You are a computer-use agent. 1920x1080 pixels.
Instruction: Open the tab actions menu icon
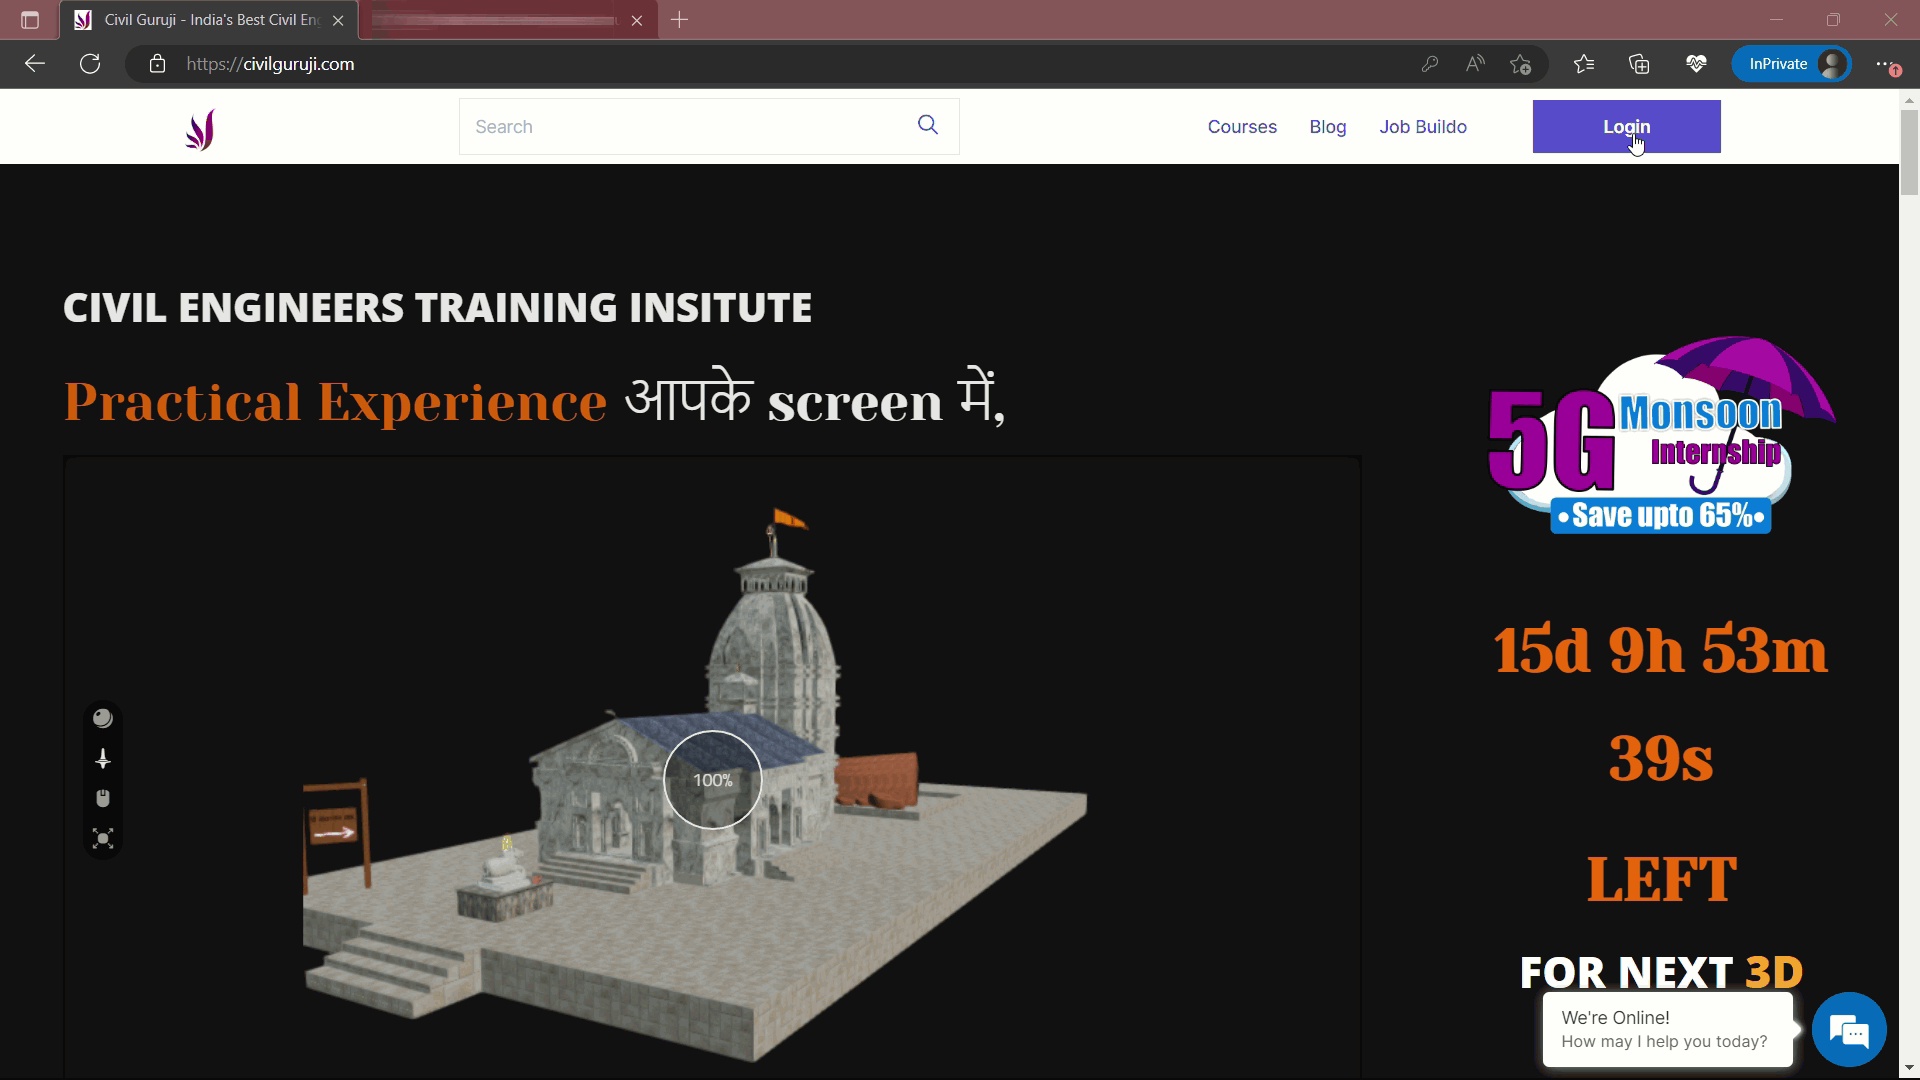coord(30,20)
